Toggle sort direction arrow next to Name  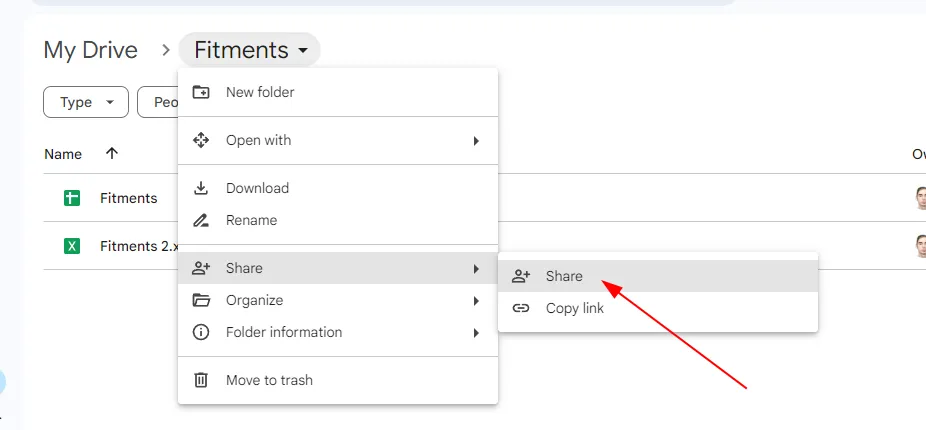click(112, 154)
